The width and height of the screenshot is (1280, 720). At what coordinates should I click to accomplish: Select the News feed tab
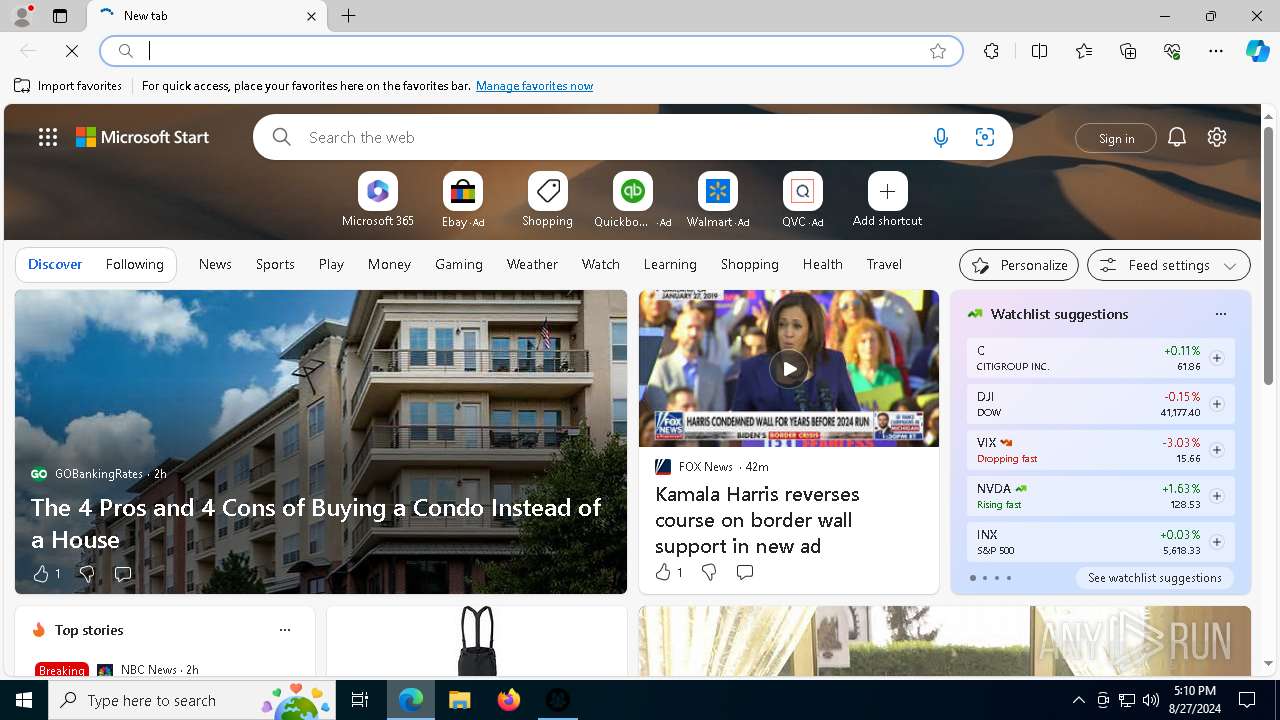tap(215, 264)
